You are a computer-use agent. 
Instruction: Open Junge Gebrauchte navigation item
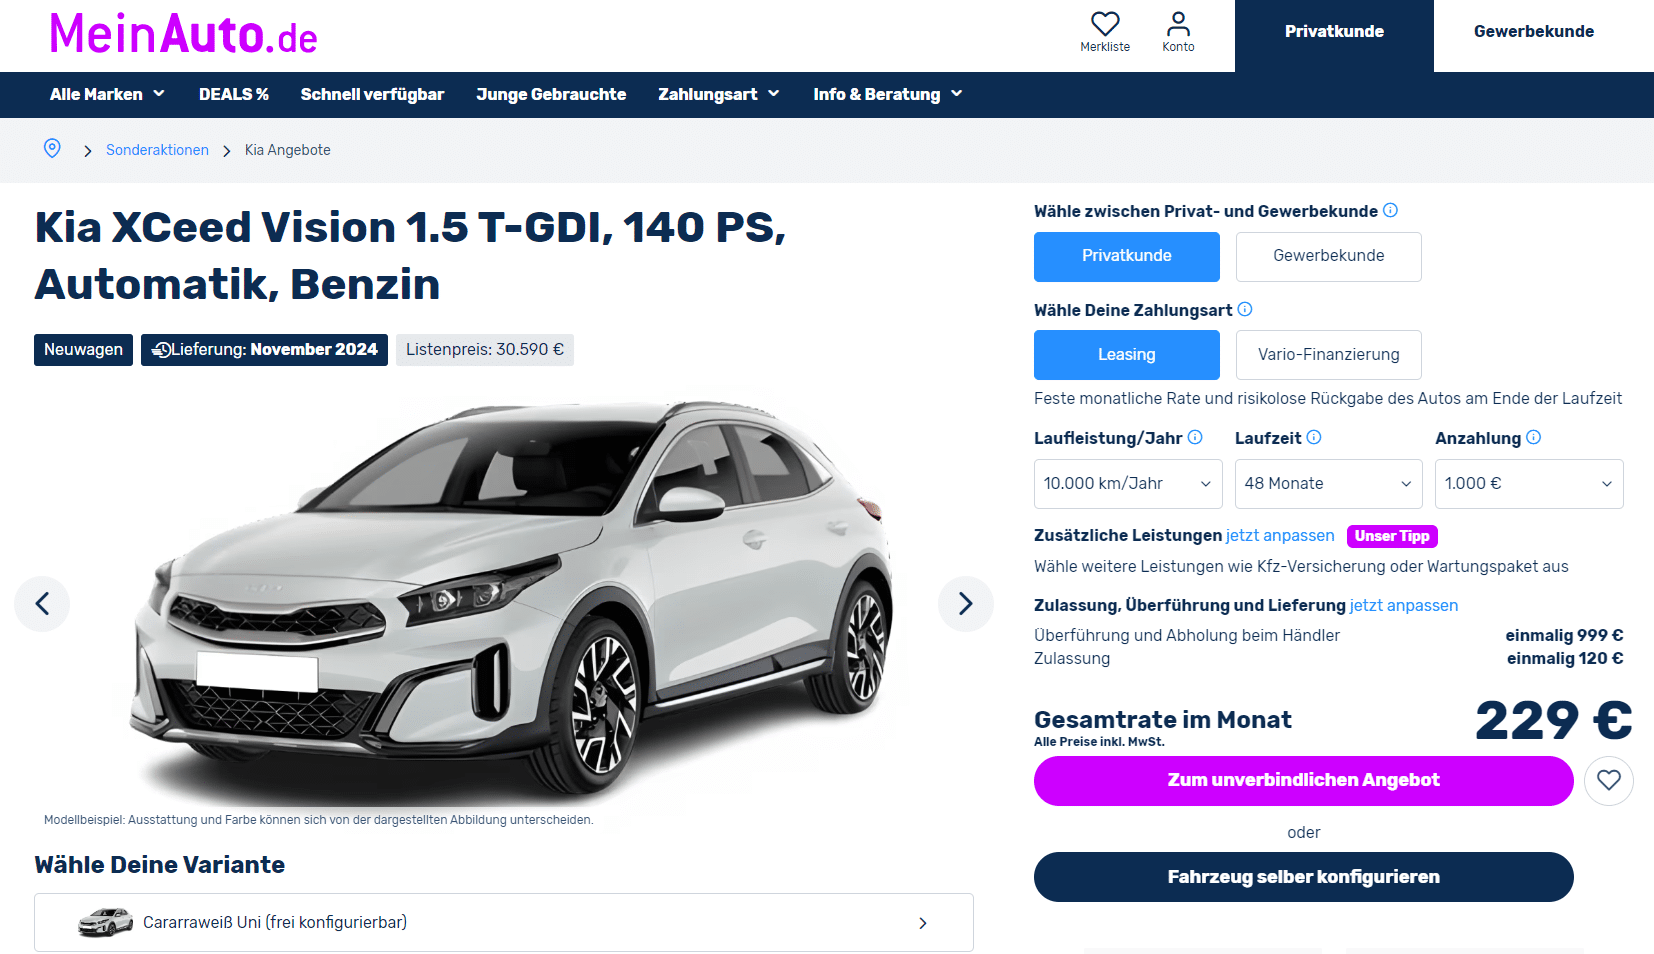pos(551,94)
